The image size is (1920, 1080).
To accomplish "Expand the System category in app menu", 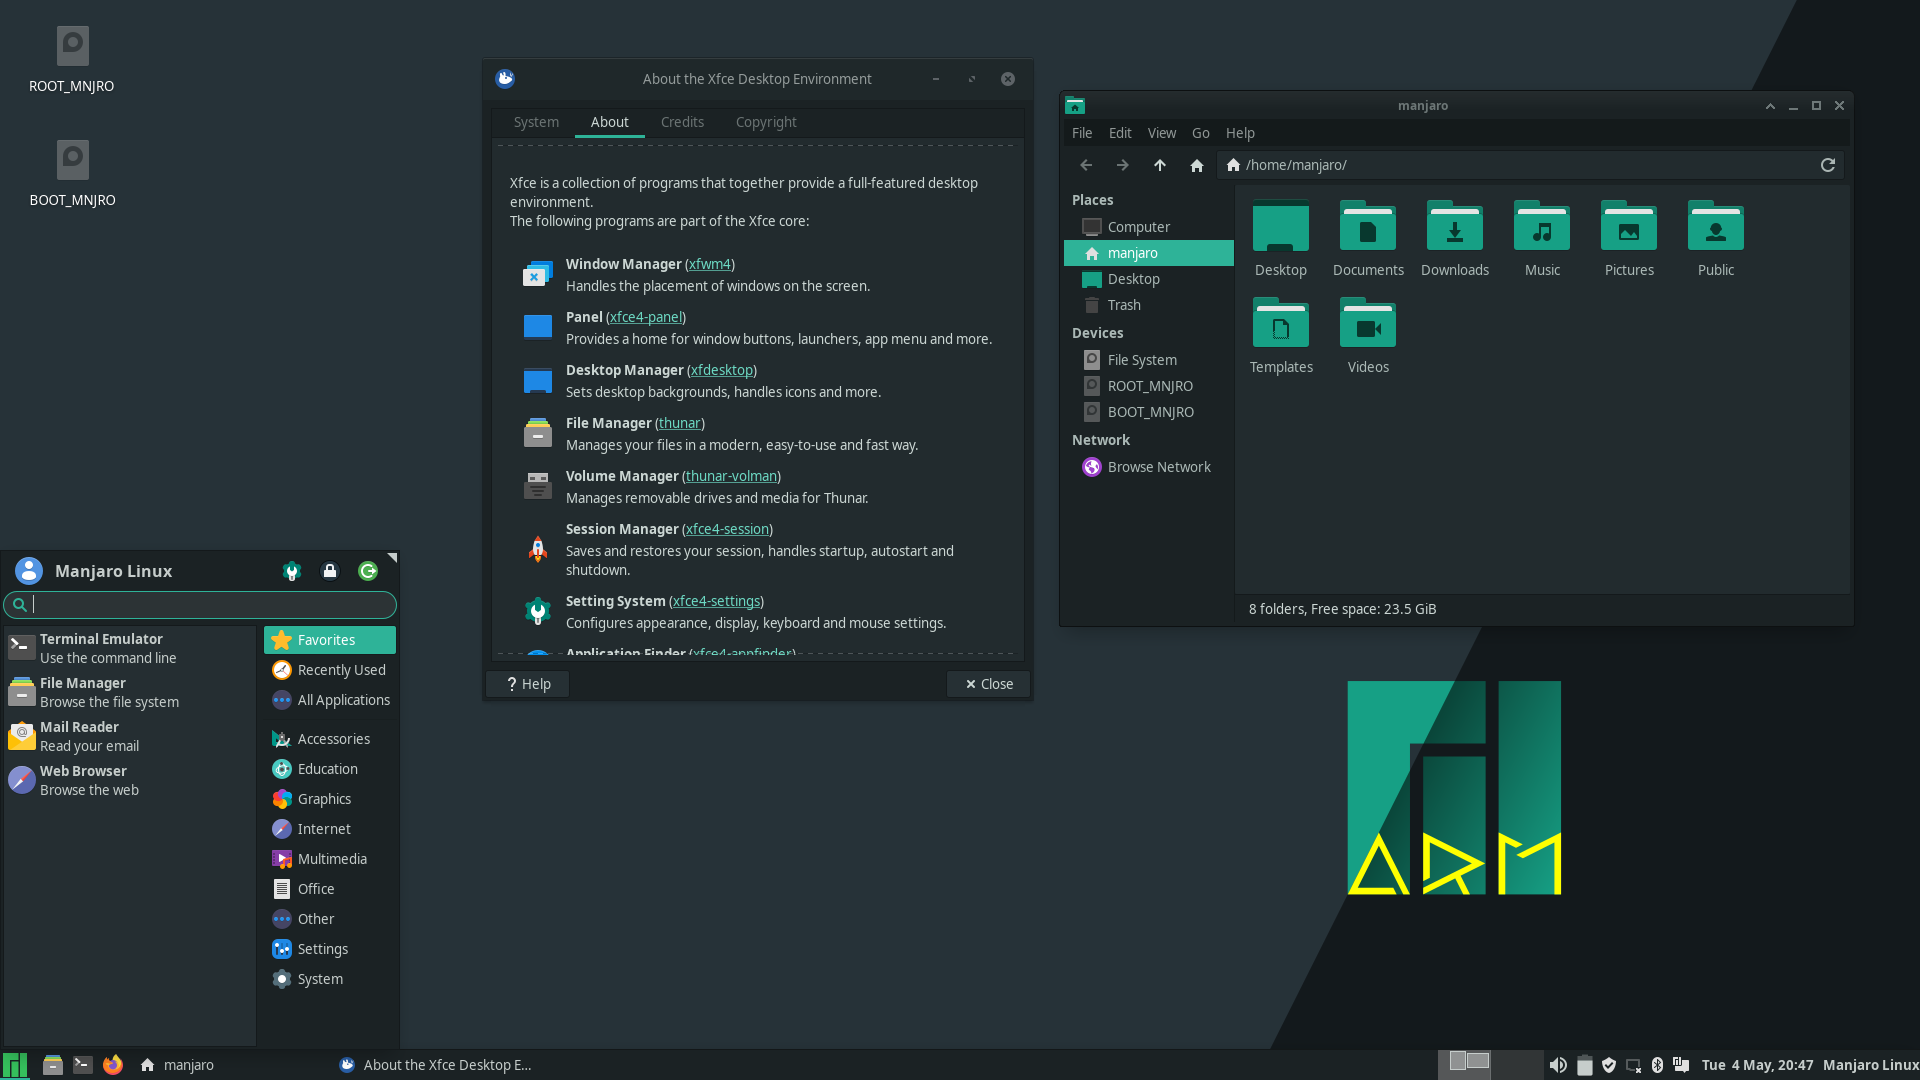I will (x=319, y=978).
